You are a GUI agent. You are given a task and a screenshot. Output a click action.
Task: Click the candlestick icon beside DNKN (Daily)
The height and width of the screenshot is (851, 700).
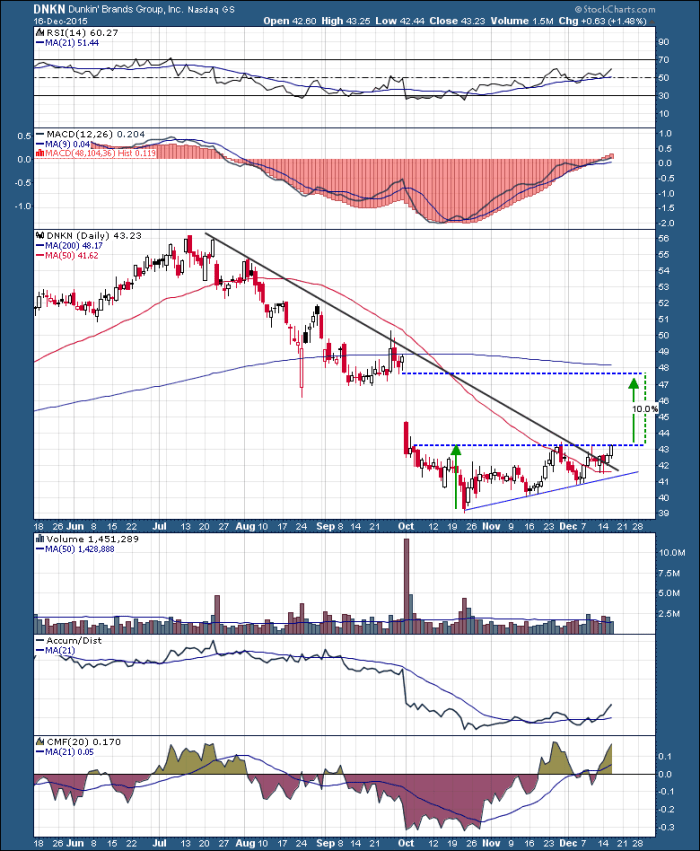tap(40, 236)
